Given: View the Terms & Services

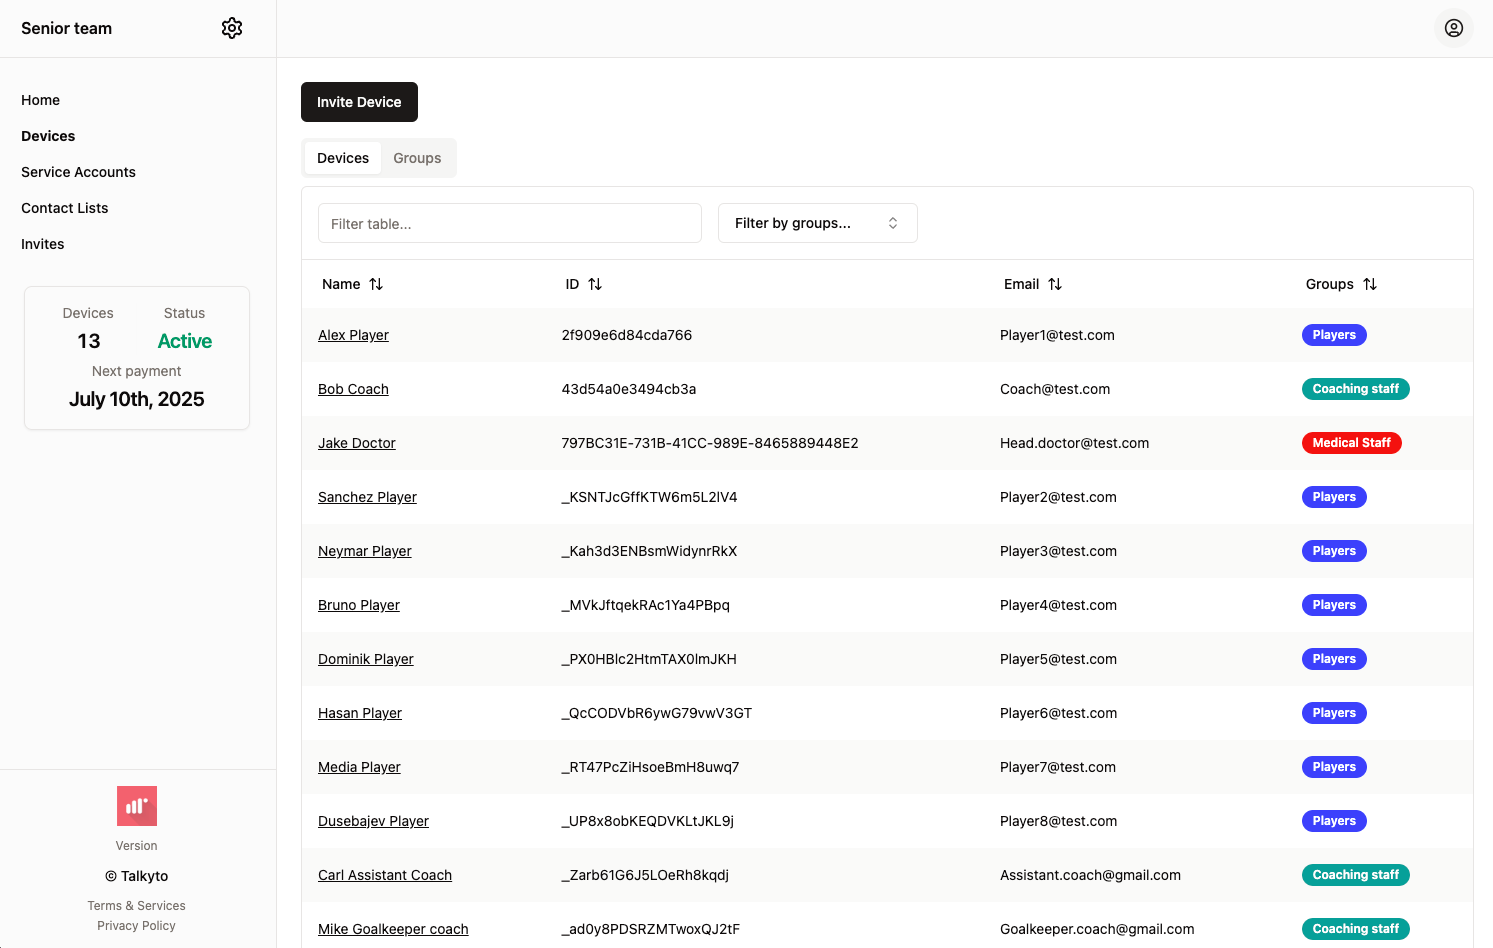Looking at the screenshot, I should pyautogui.click(x=136, y=905).
